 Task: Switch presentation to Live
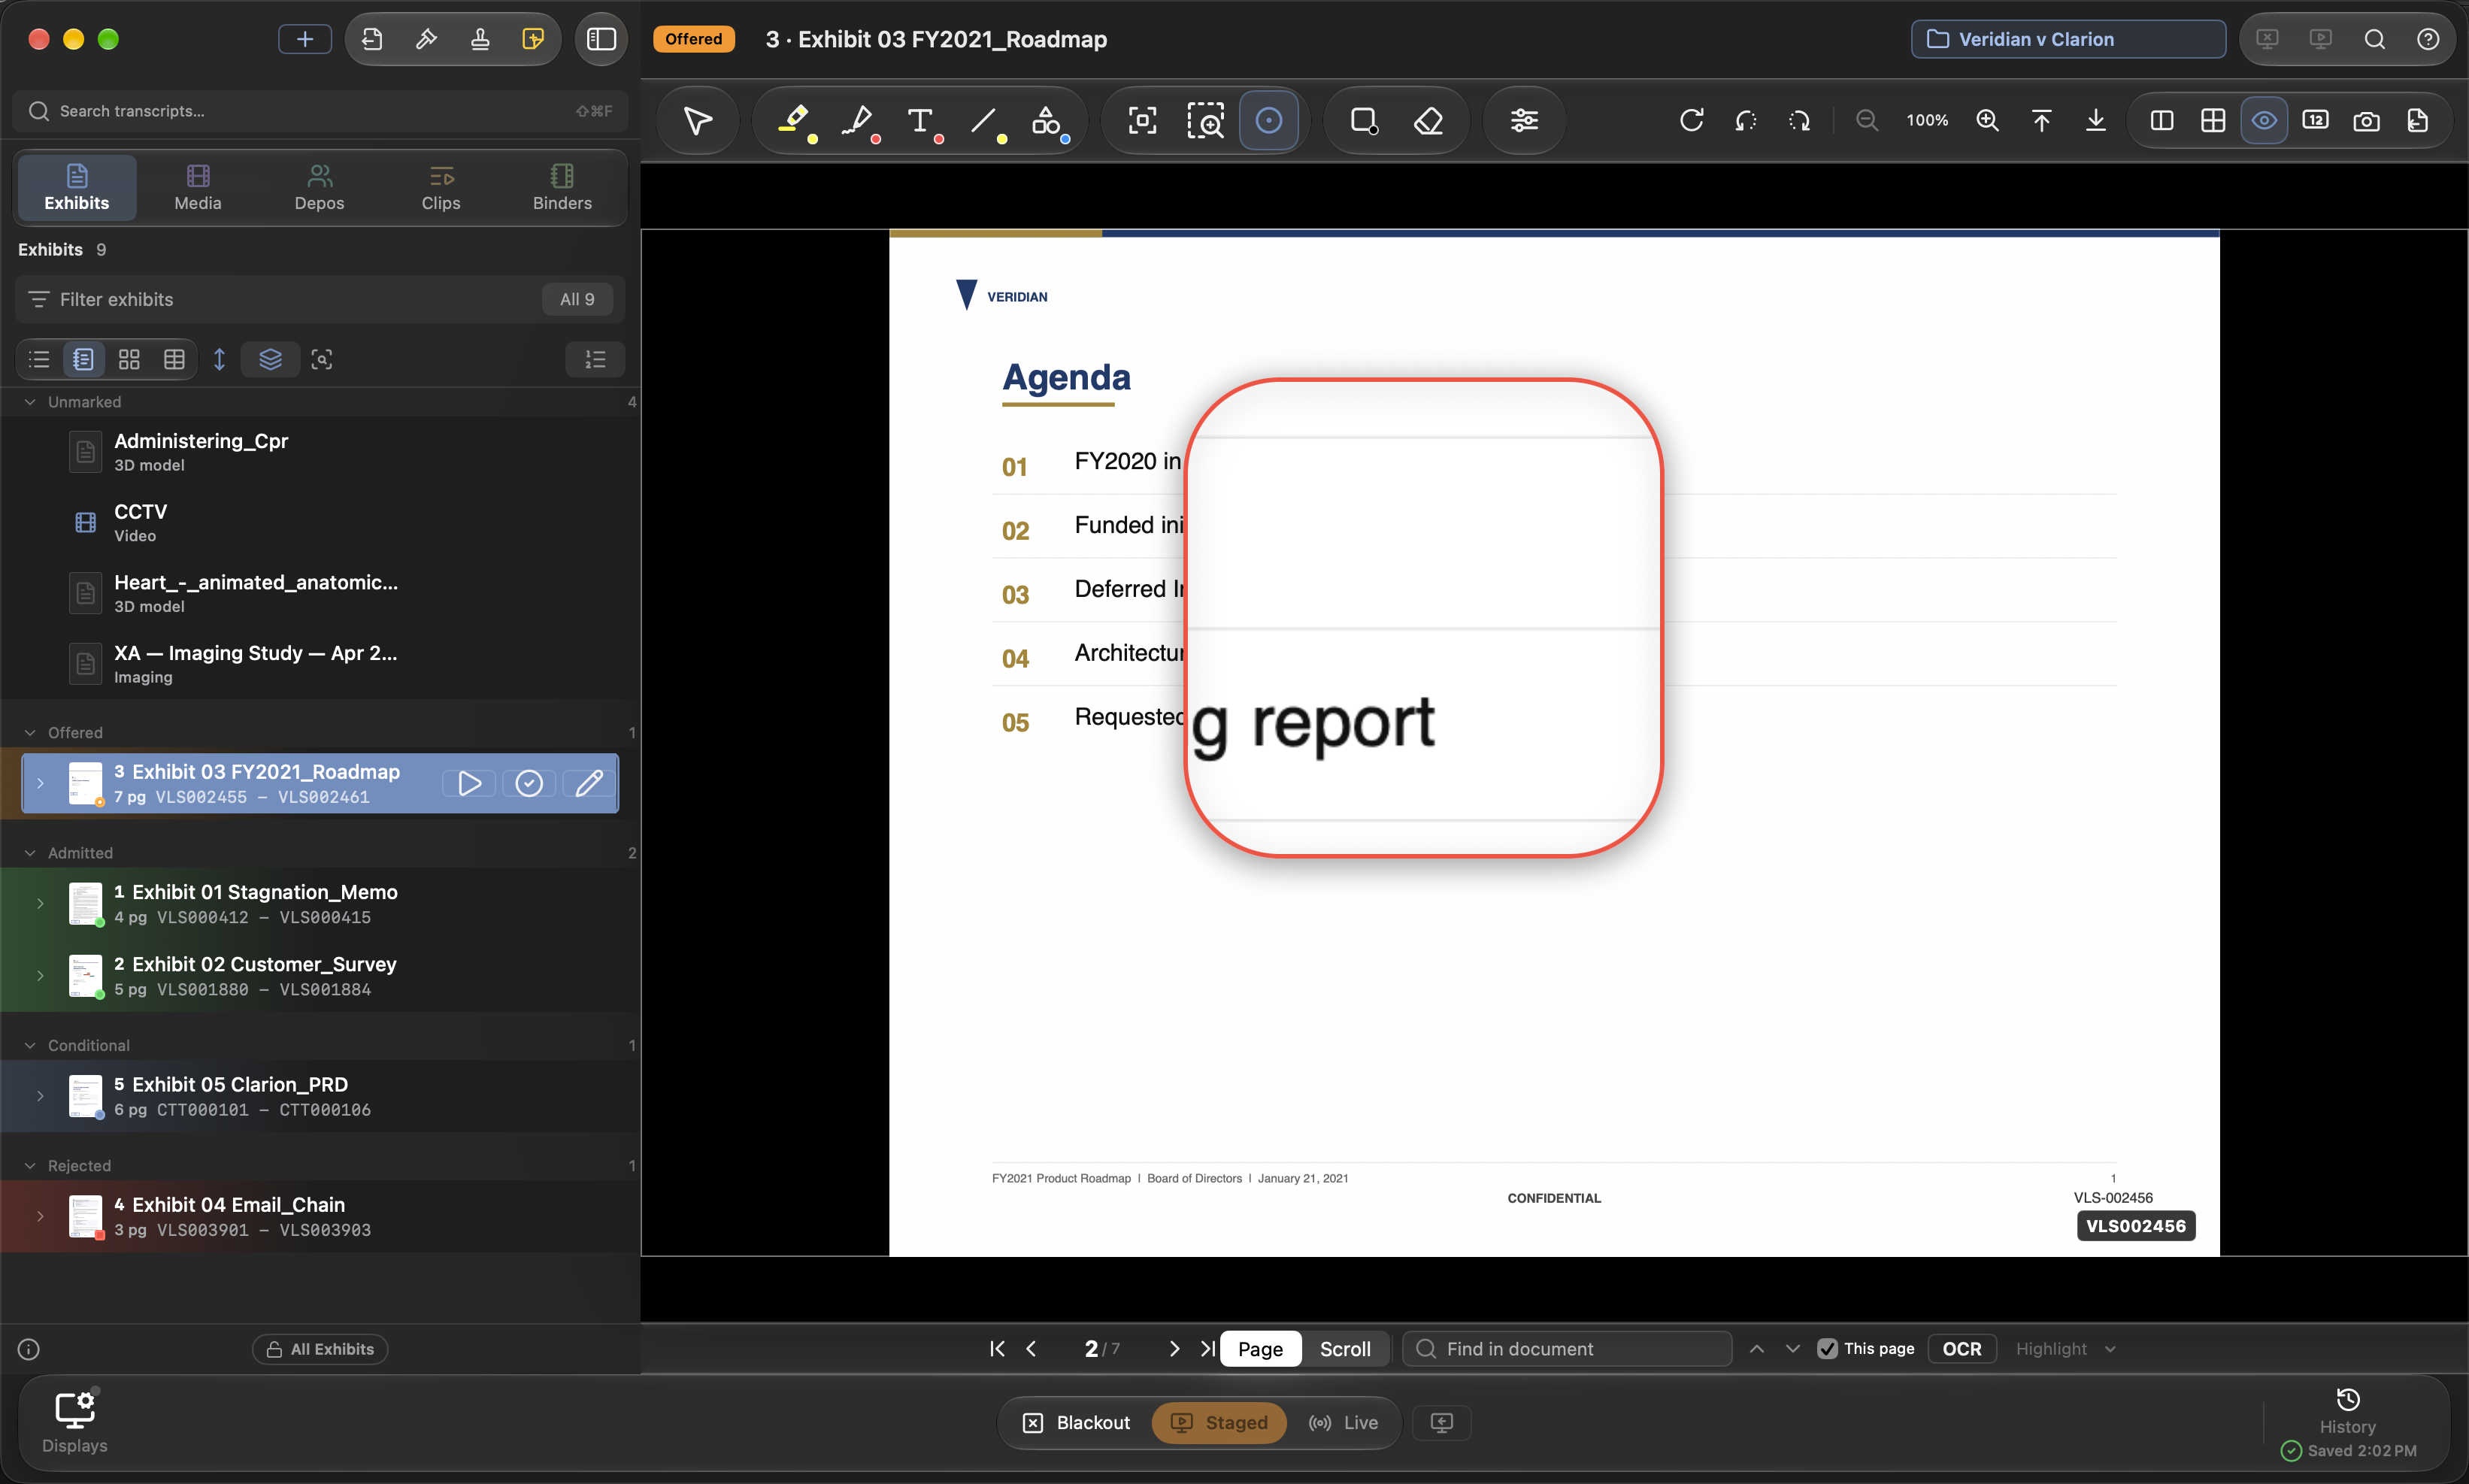point(1343,1422)
